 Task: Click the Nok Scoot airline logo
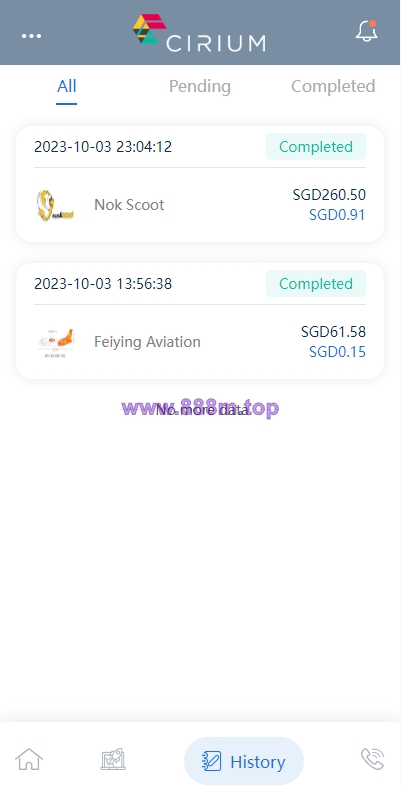(x=55, y=205)
